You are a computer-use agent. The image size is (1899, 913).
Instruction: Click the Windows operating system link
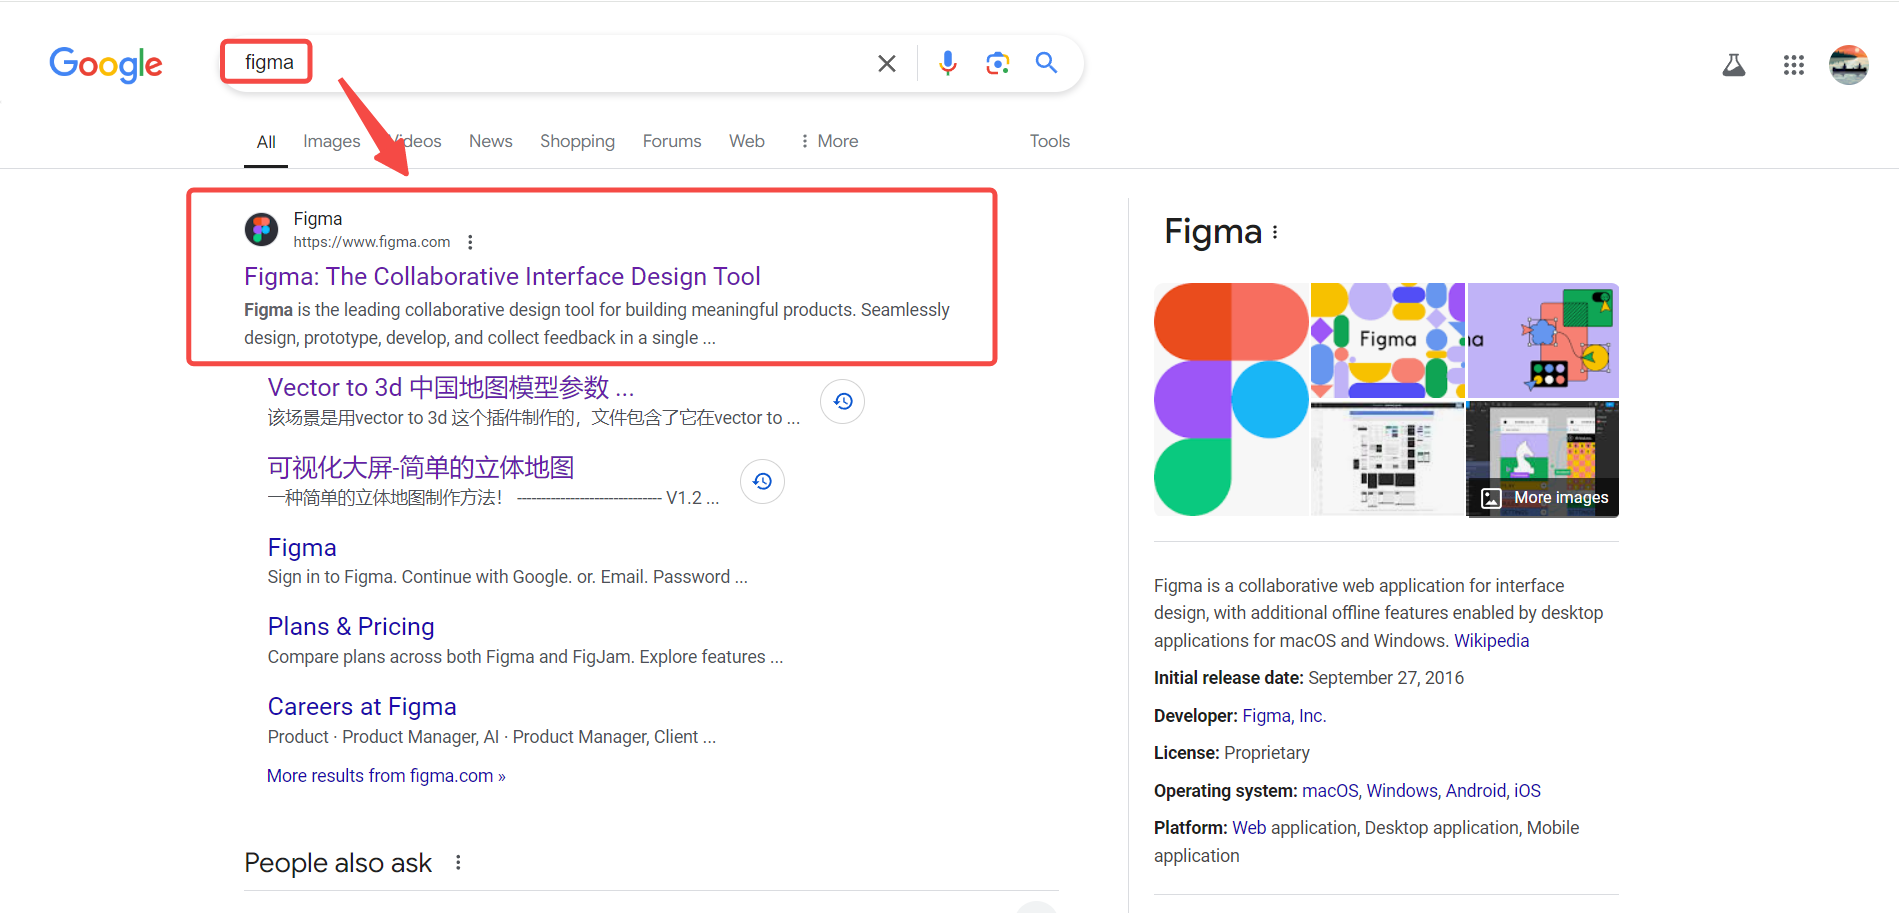click(1401, 791)
